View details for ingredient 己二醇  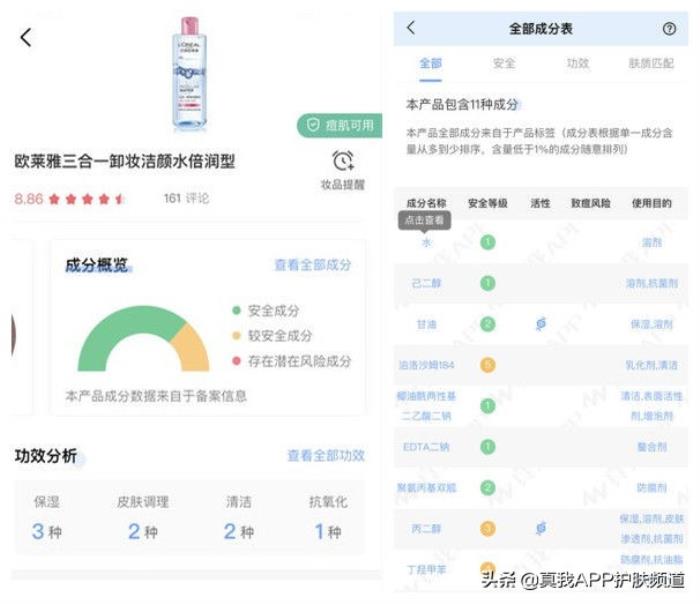tap(427, 283)
